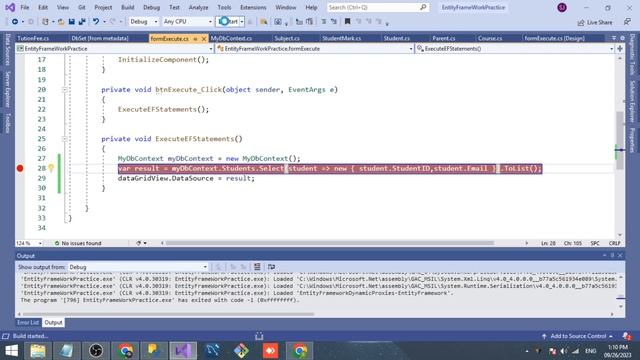Click the bookmark icon in the toolbar
640x360 pixels.
click(x=347, y=22)
